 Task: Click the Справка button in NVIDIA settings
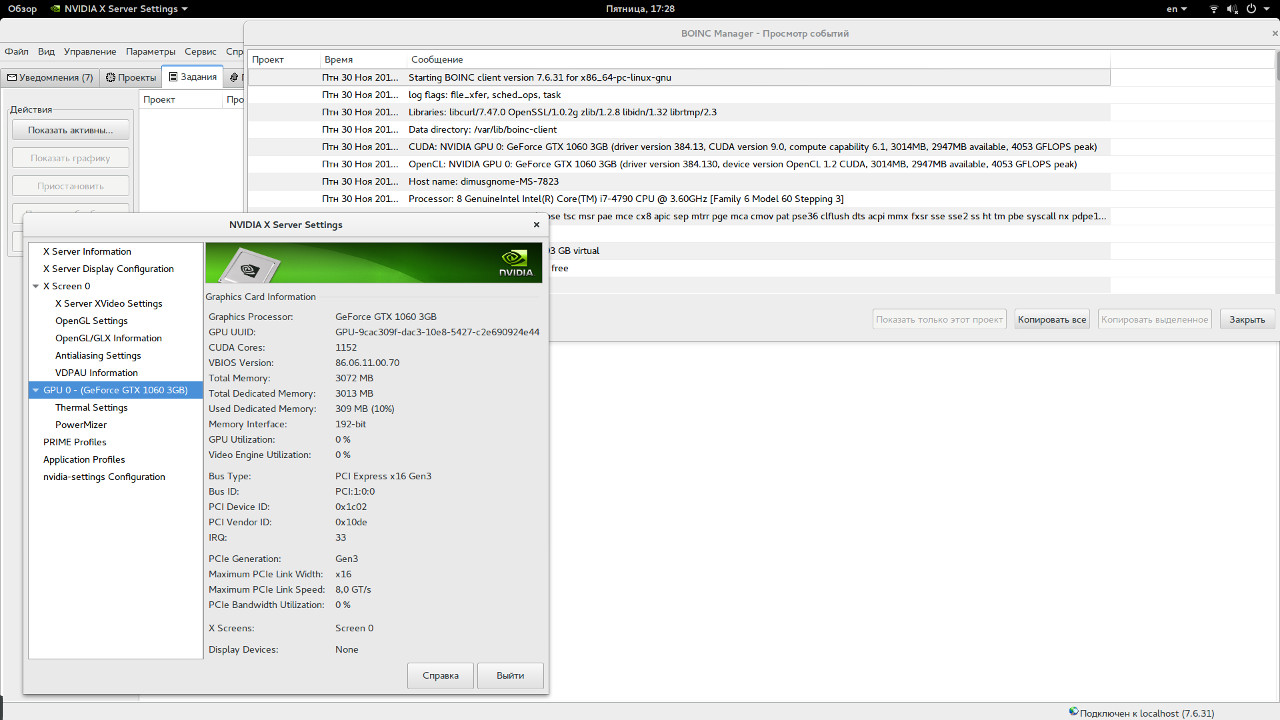click(440, 676)
